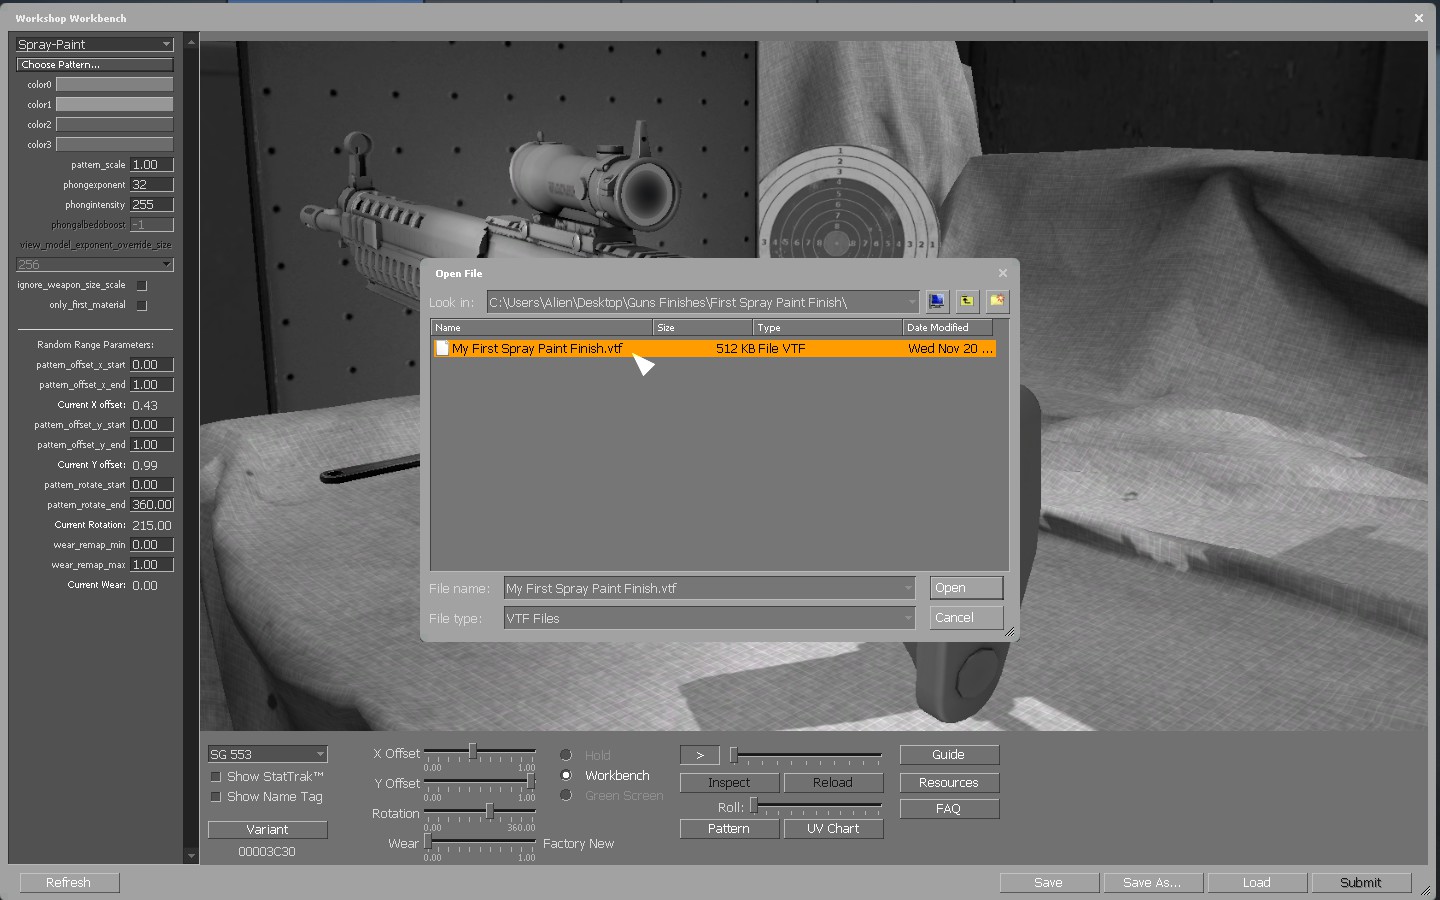Sort files by the Type column header
The width and height of the screenshot is (1440, 900).
(x=828, y=327)
